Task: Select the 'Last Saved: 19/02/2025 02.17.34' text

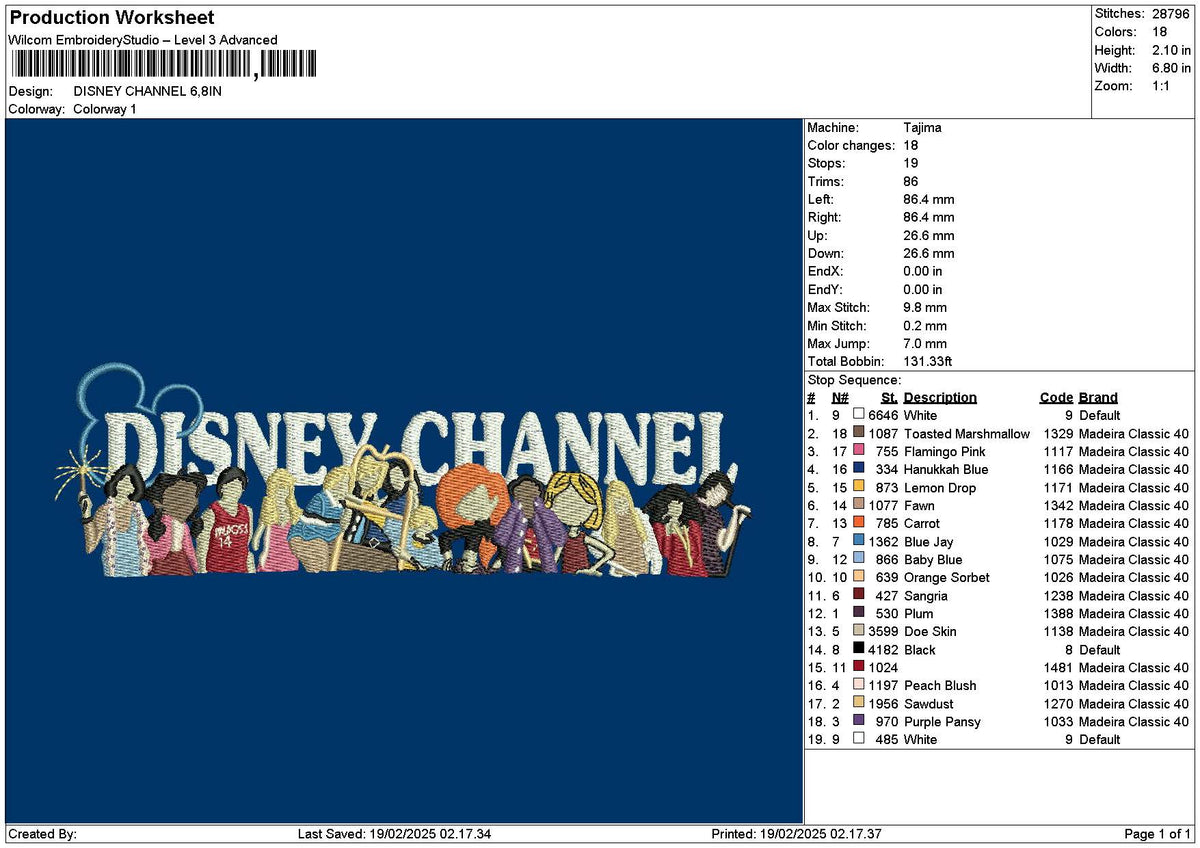Action: point(395,834)
